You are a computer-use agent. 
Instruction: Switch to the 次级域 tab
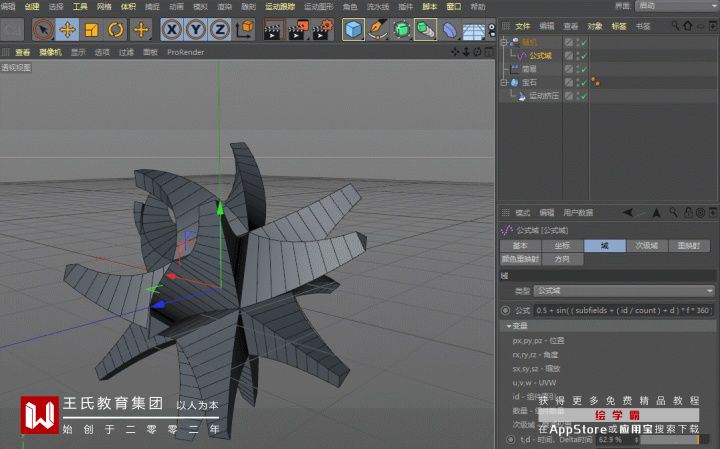pos(647,246)
